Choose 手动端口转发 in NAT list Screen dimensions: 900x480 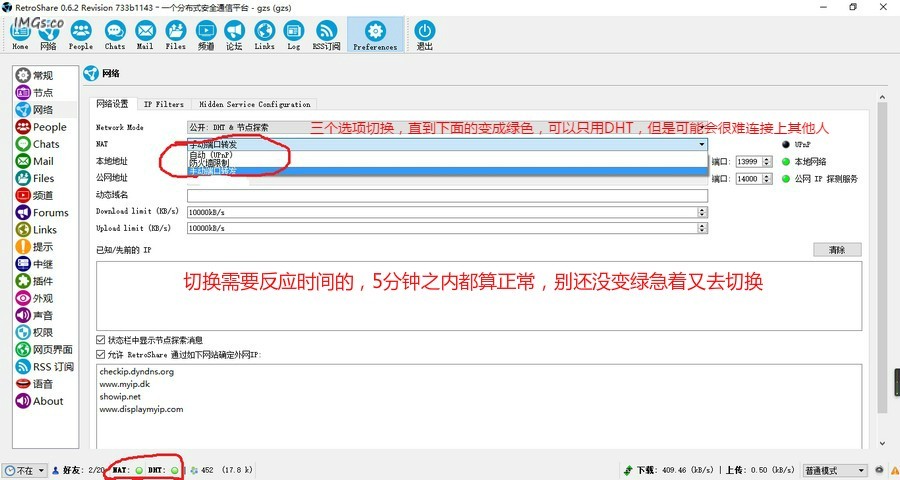click(x=447, y=171)
